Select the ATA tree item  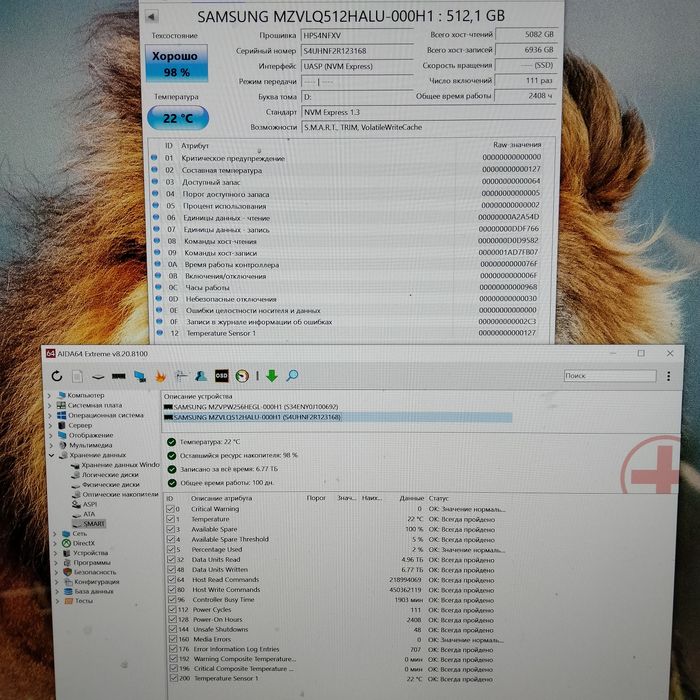tap(89, 514)
